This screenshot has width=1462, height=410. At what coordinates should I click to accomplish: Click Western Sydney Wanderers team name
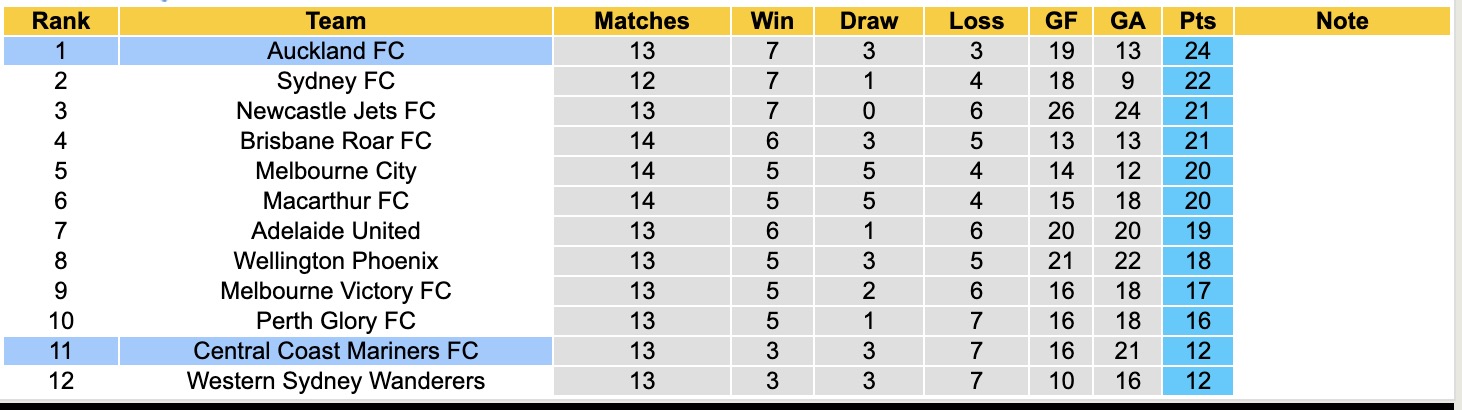335,381
